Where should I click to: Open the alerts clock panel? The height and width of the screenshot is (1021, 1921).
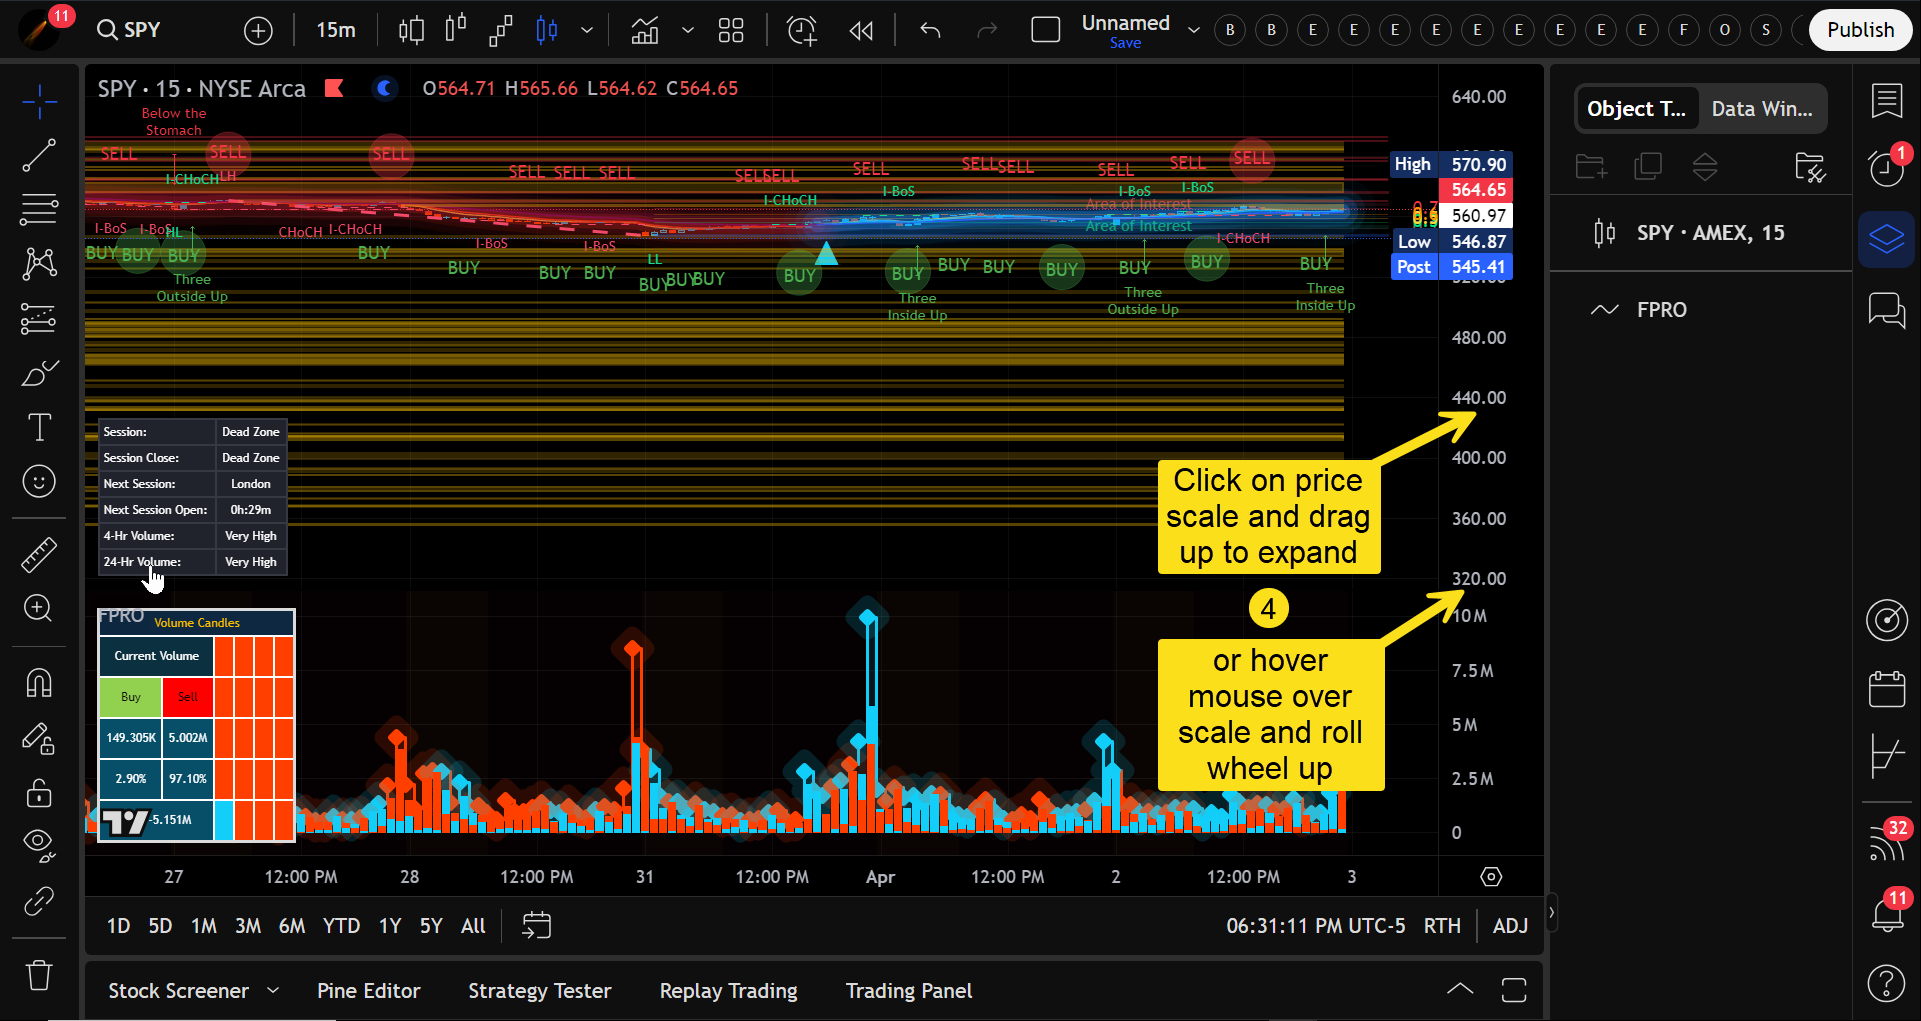(1886, 167)
